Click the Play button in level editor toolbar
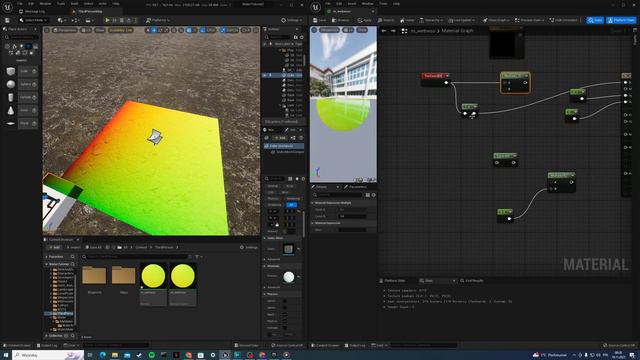The height and width of the screenshot is (360, 640). point(107,20)
